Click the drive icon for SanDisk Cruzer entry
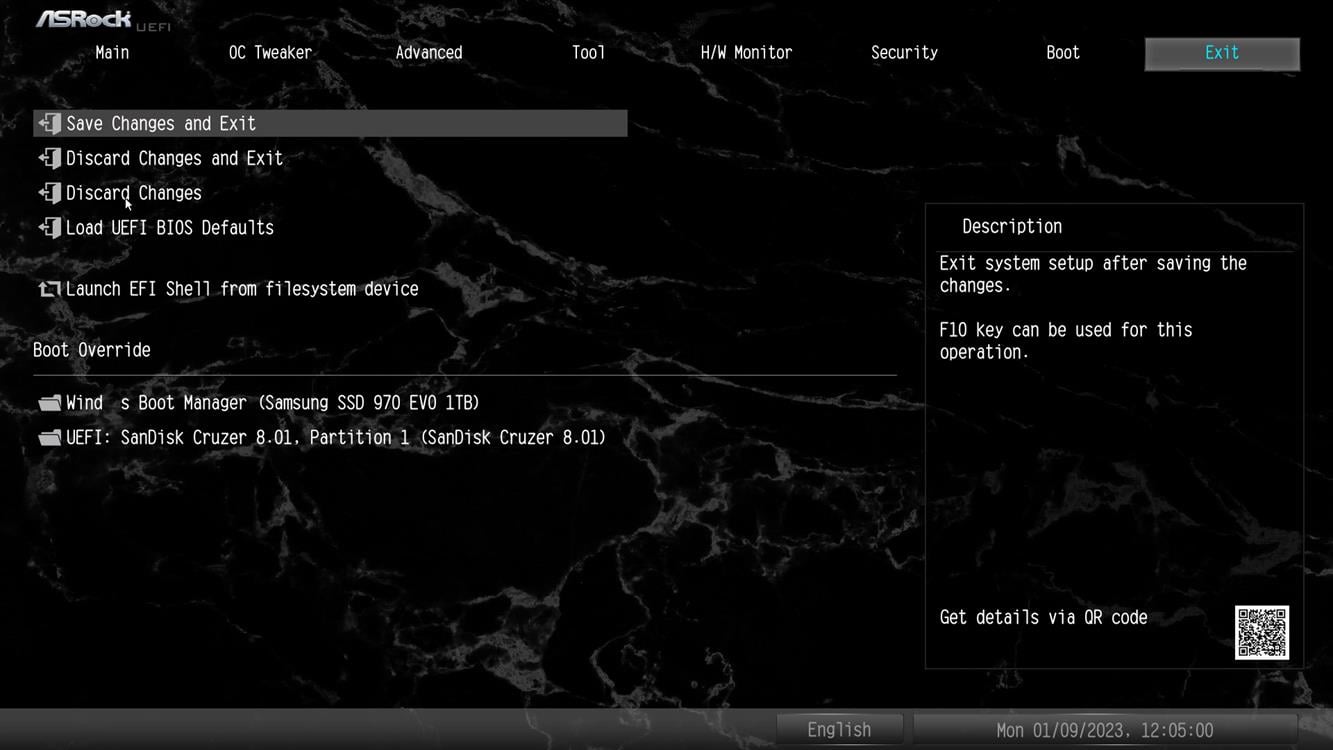 click(49, 438)
